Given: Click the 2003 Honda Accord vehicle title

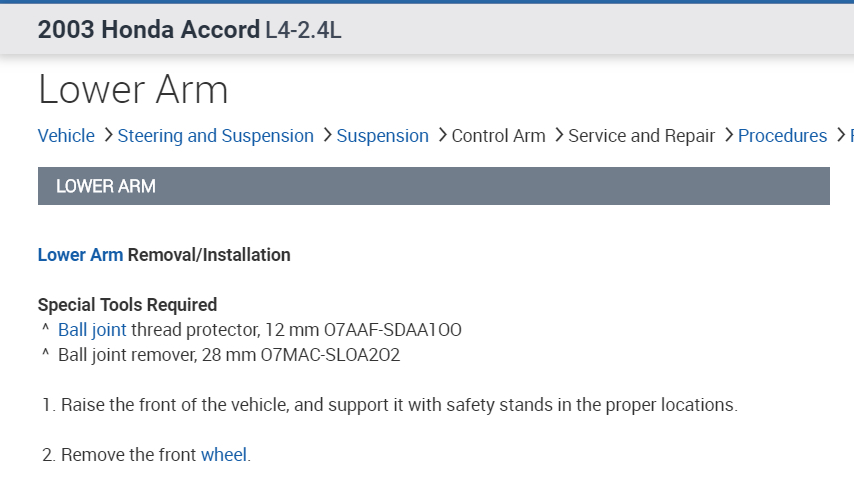Looking at the screenshot, I should pos(148,30).
